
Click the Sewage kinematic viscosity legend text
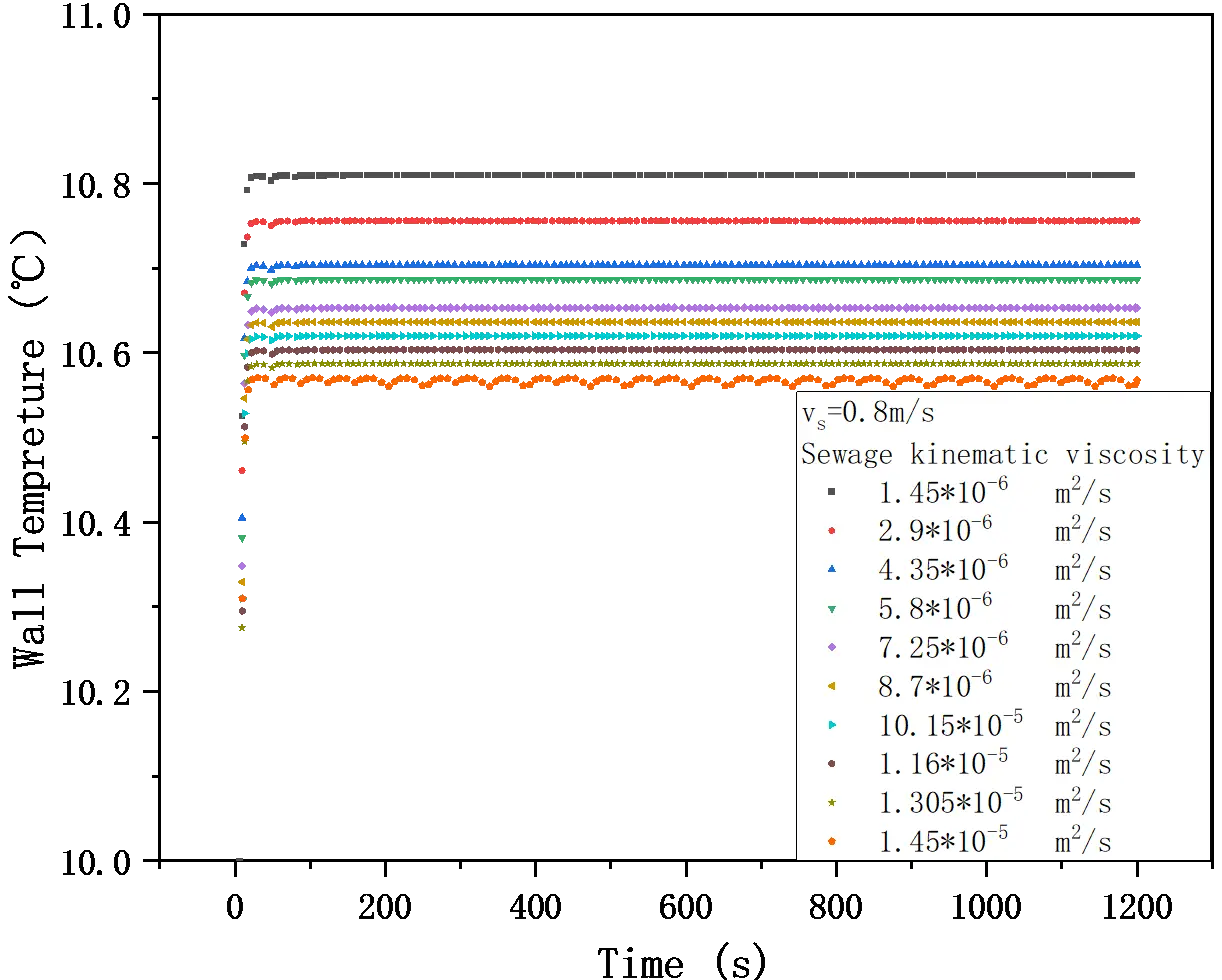coord(1002,455)
